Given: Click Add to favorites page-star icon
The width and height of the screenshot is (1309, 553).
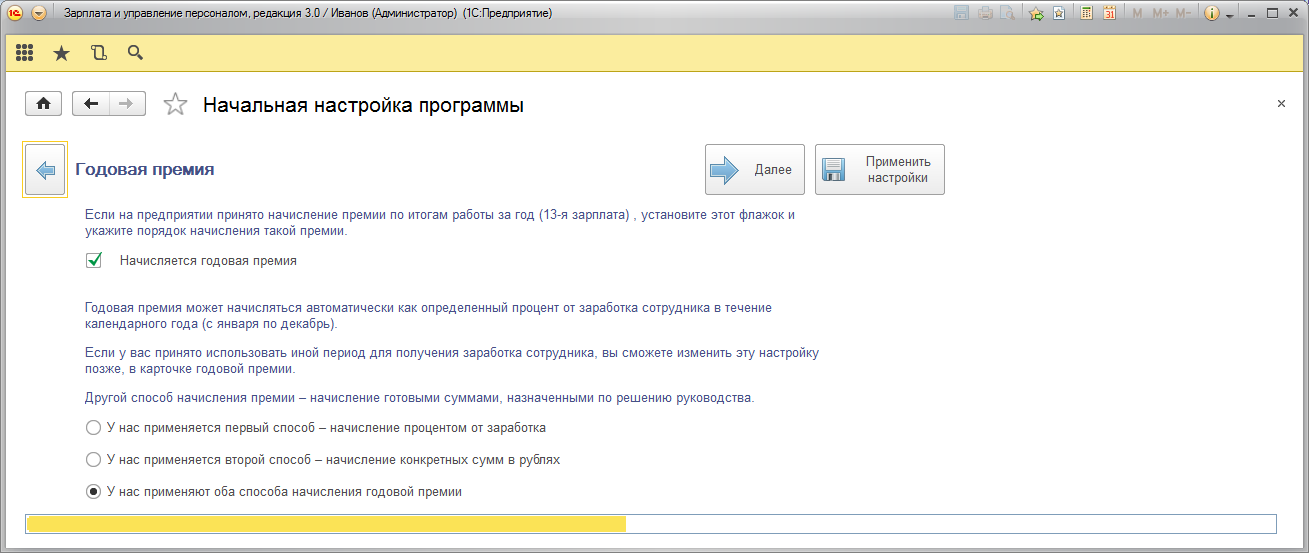Looking at the screenshot, I should pos(1059,14).
